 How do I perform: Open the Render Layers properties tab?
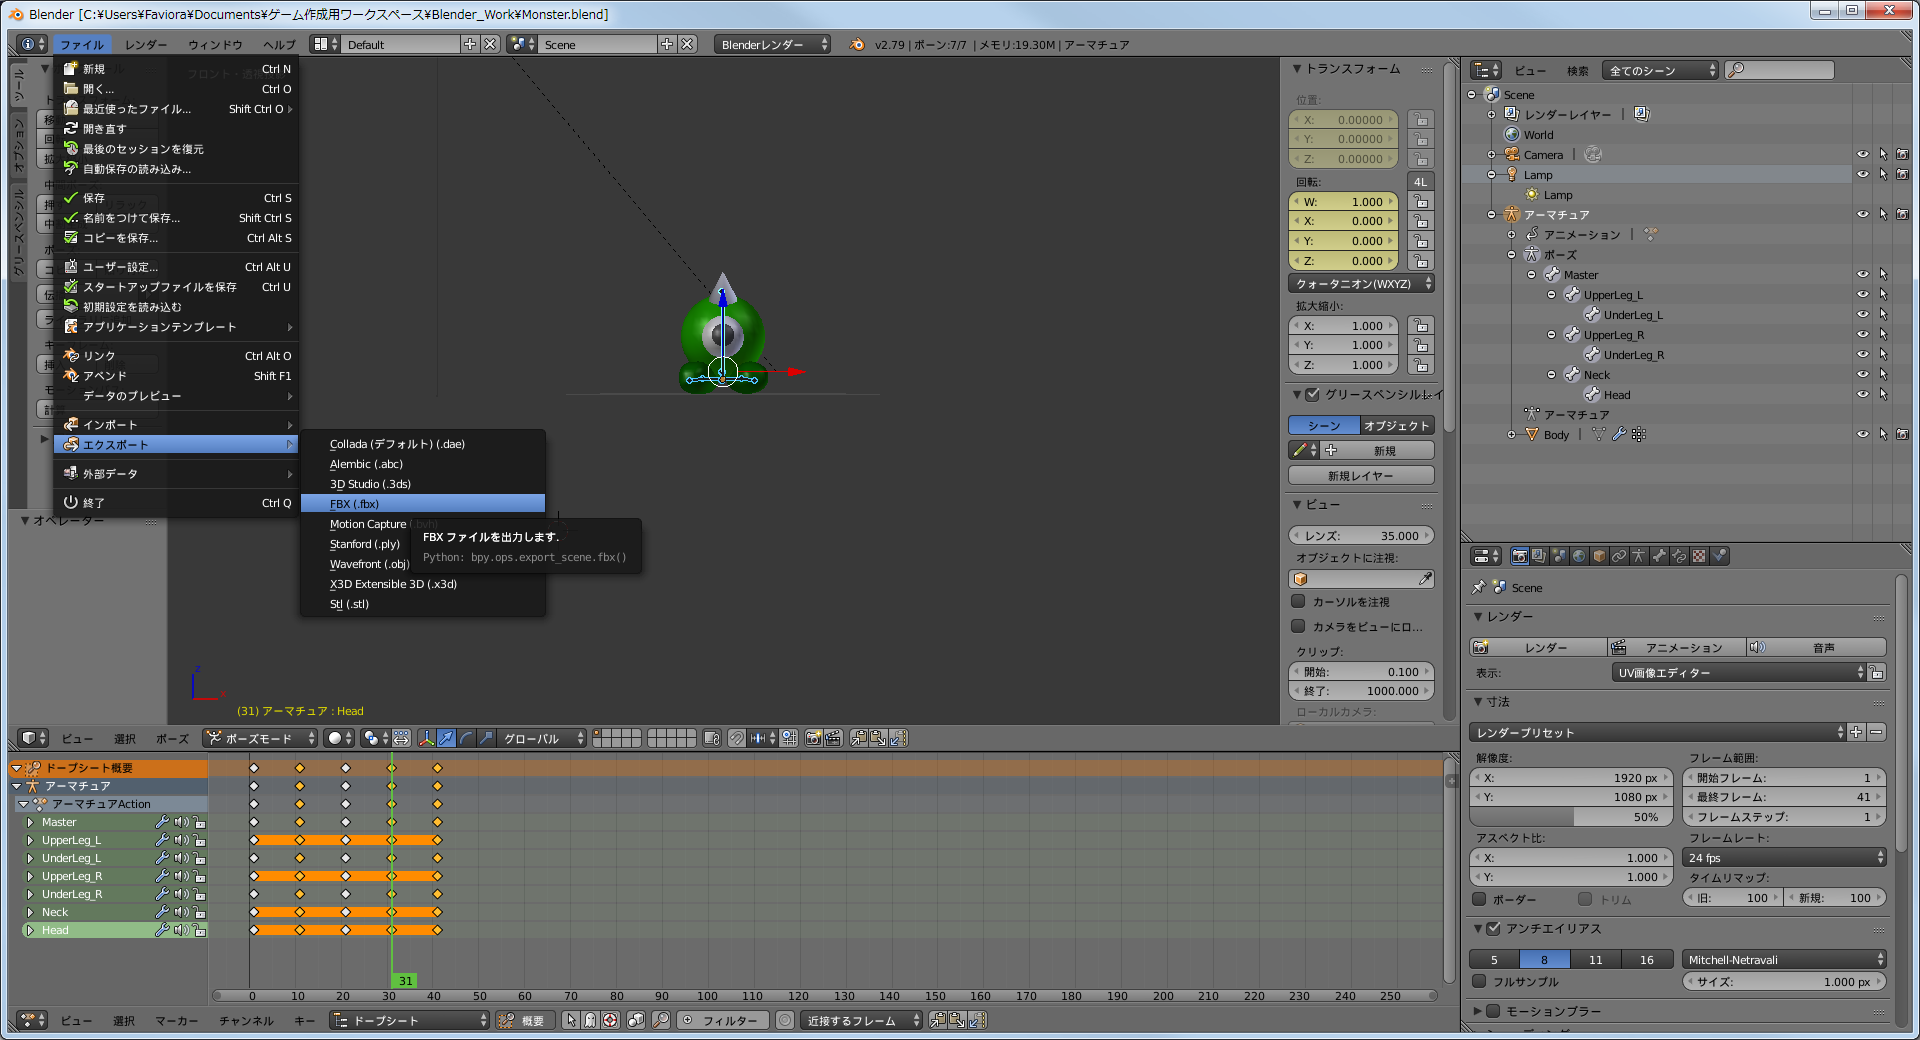(1539, 556)
